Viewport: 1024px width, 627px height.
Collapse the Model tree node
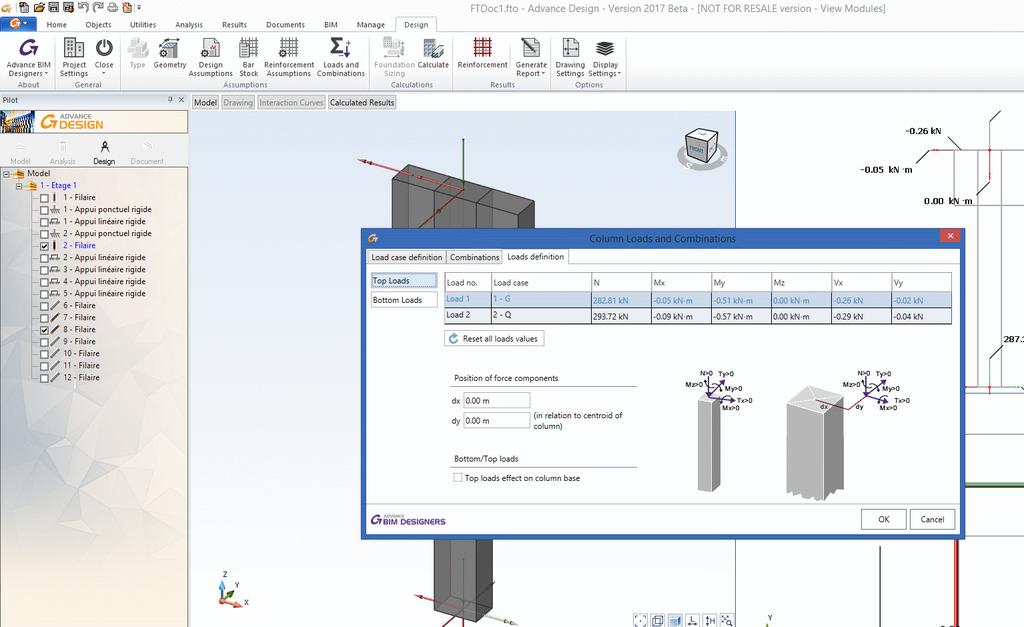click(x=7, y=174)
